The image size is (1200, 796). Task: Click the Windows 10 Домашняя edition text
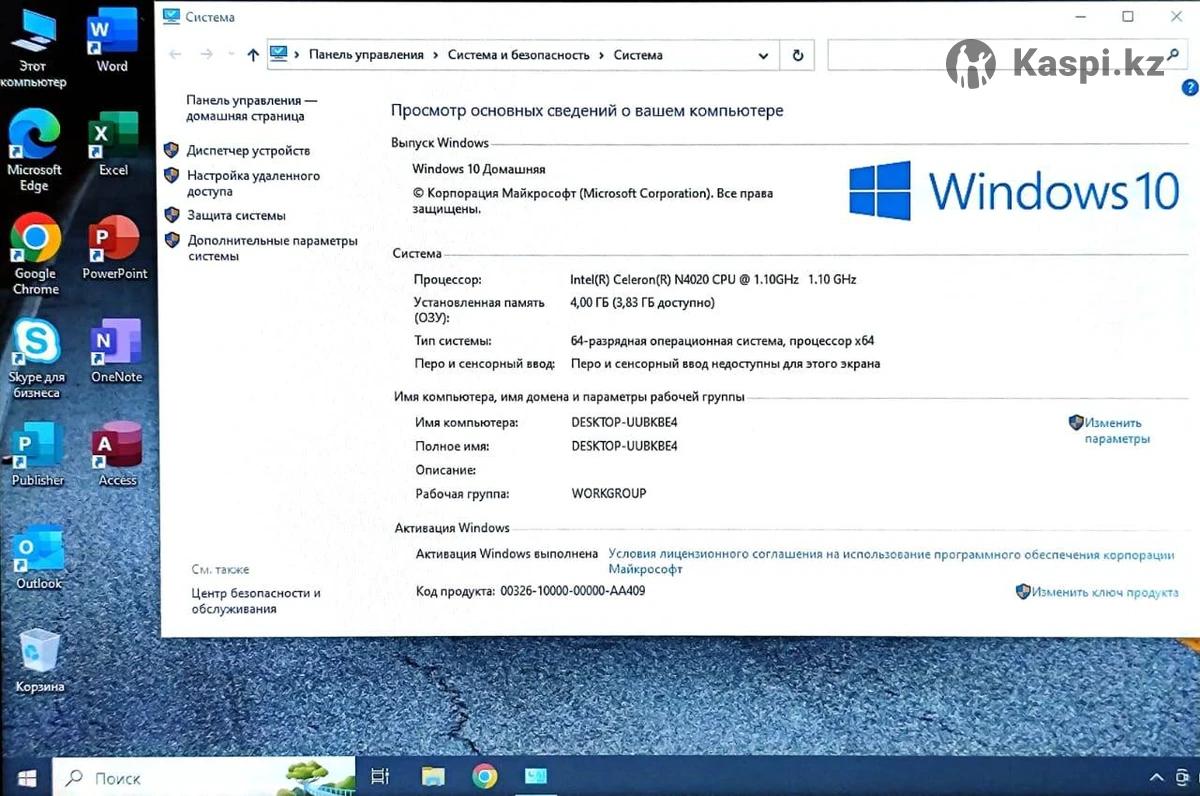tap(479, 169)
